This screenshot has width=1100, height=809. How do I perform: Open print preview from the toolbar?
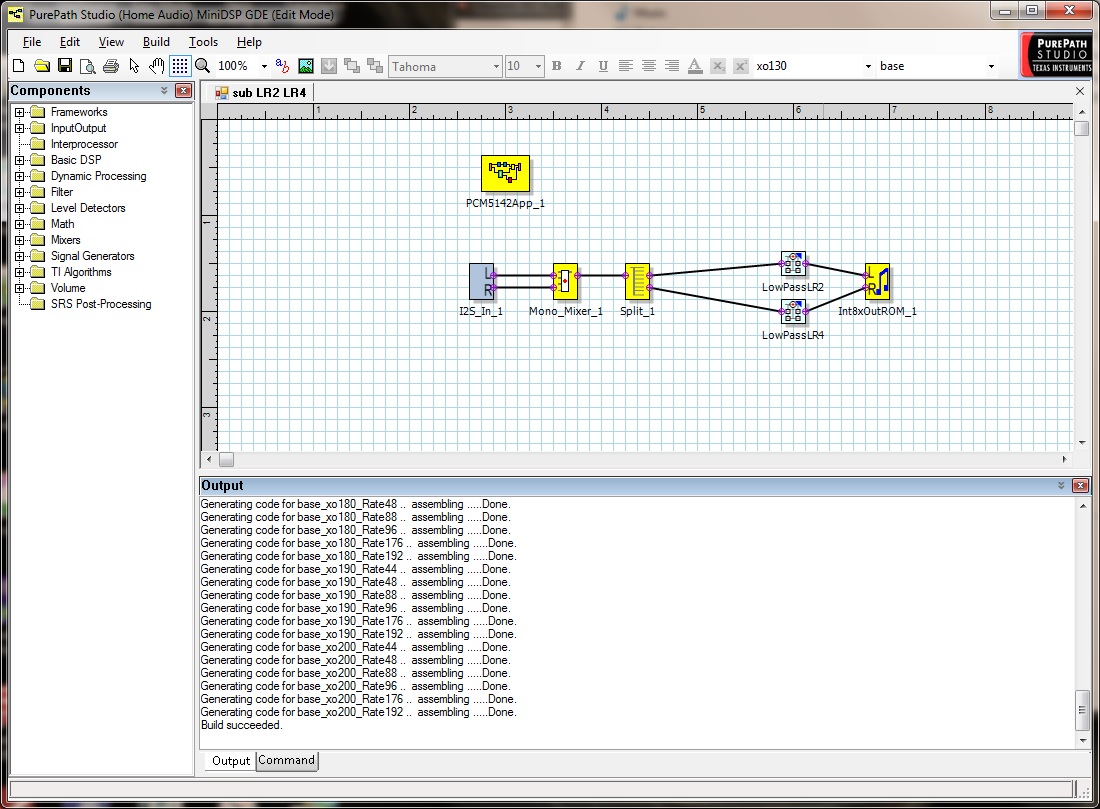(88, 66)
